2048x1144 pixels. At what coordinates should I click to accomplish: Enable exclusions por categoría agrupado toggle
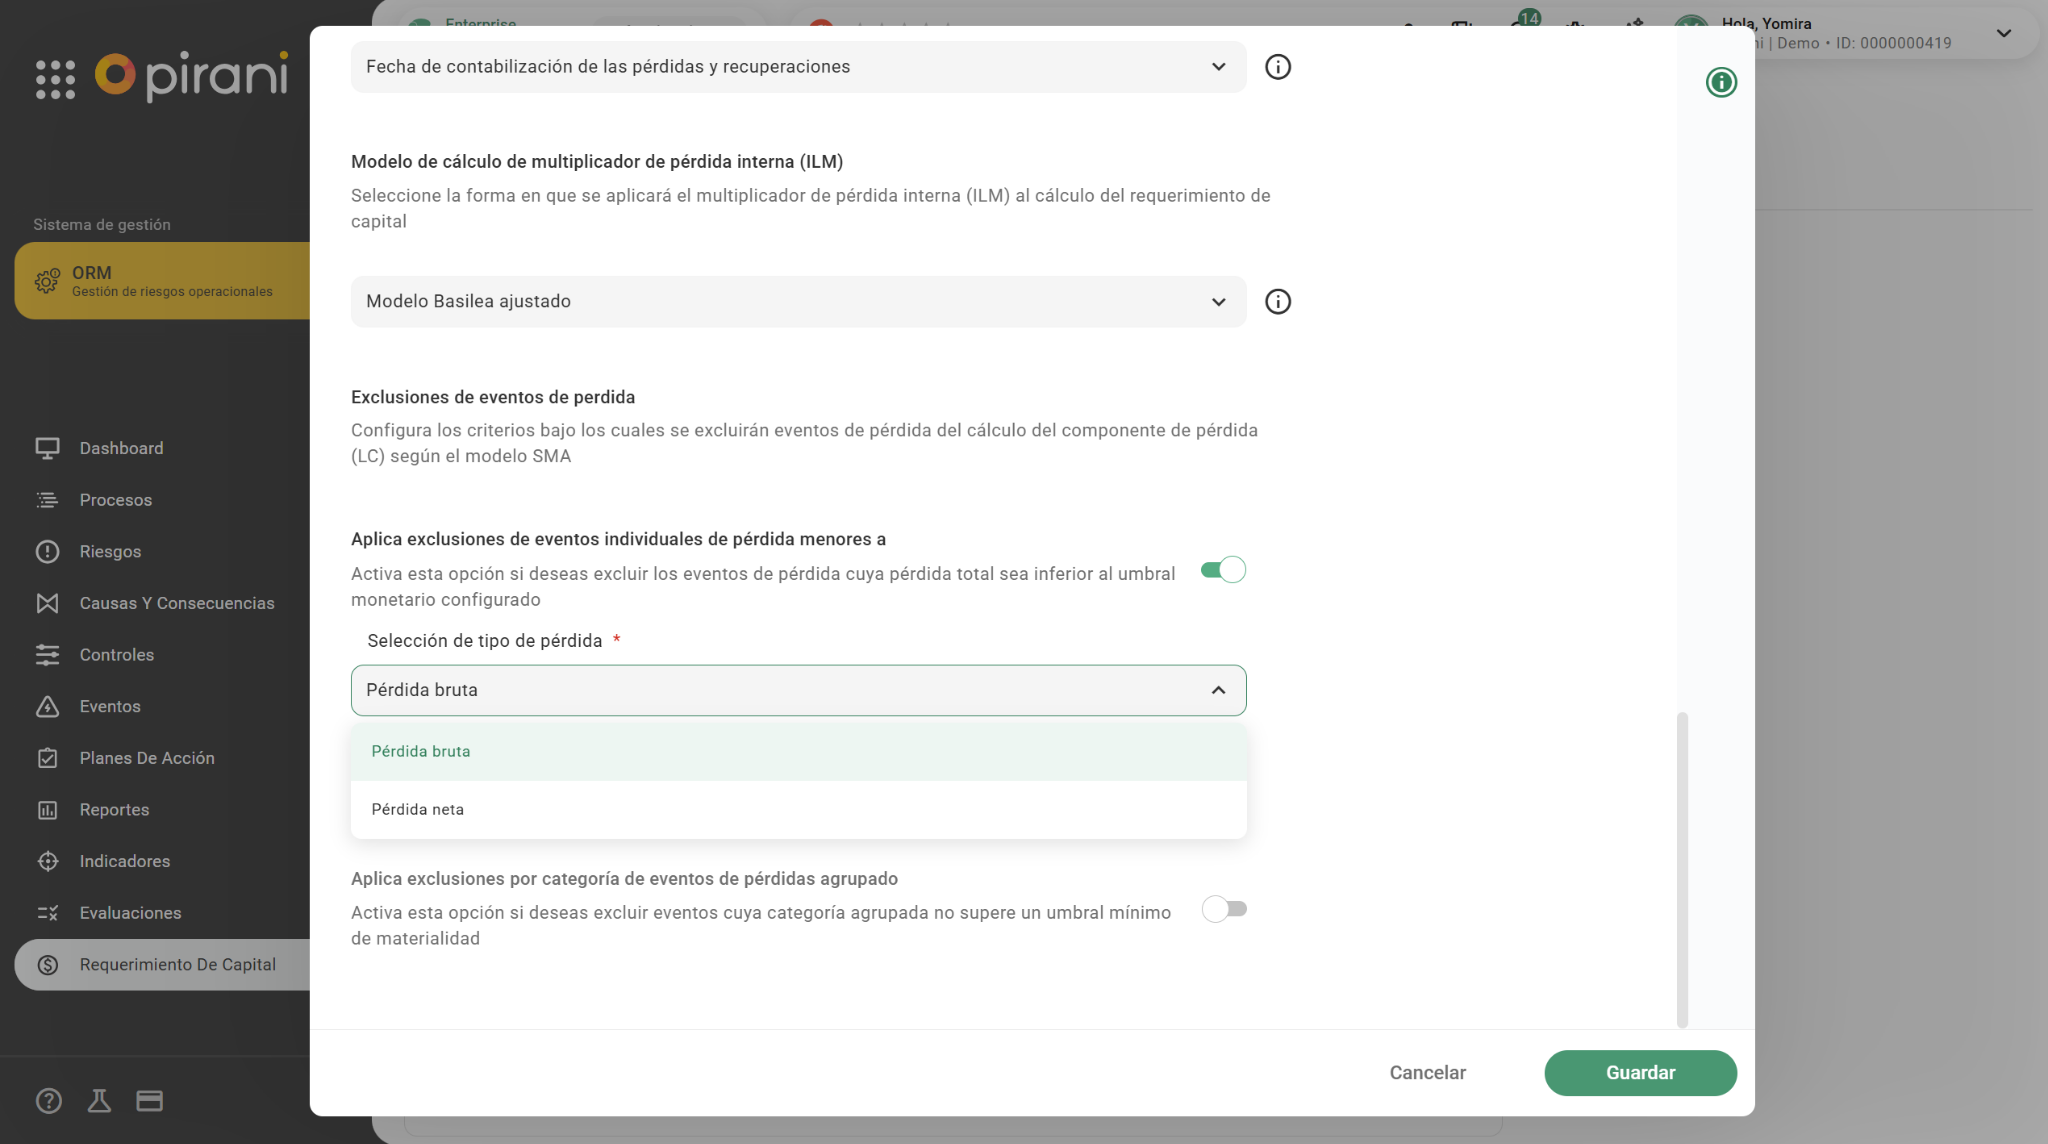click(x=1223, y=909)
